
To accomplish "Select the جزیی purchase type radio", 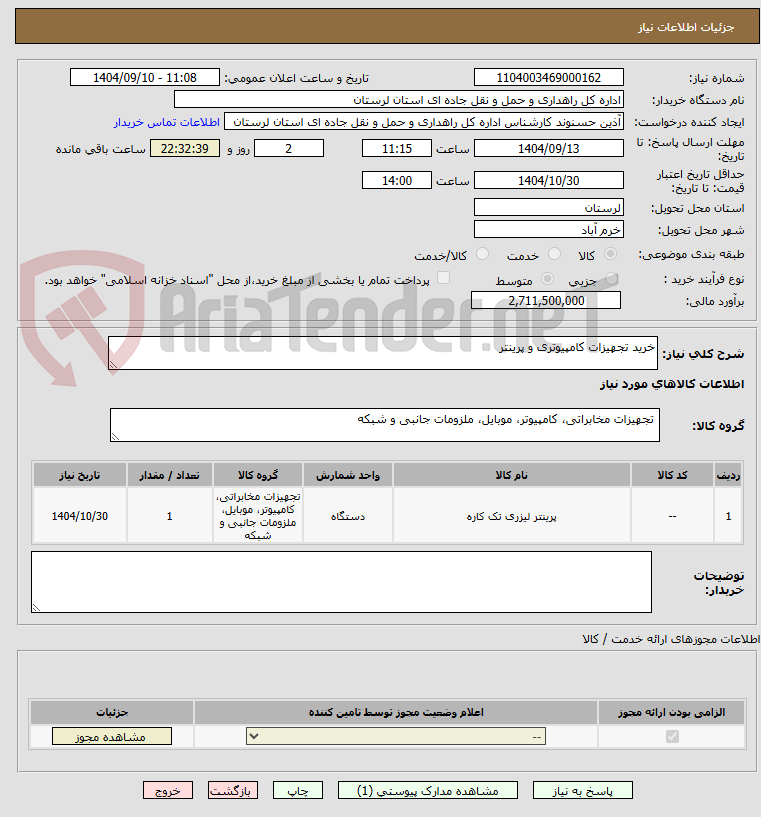I will click(612, 279).
